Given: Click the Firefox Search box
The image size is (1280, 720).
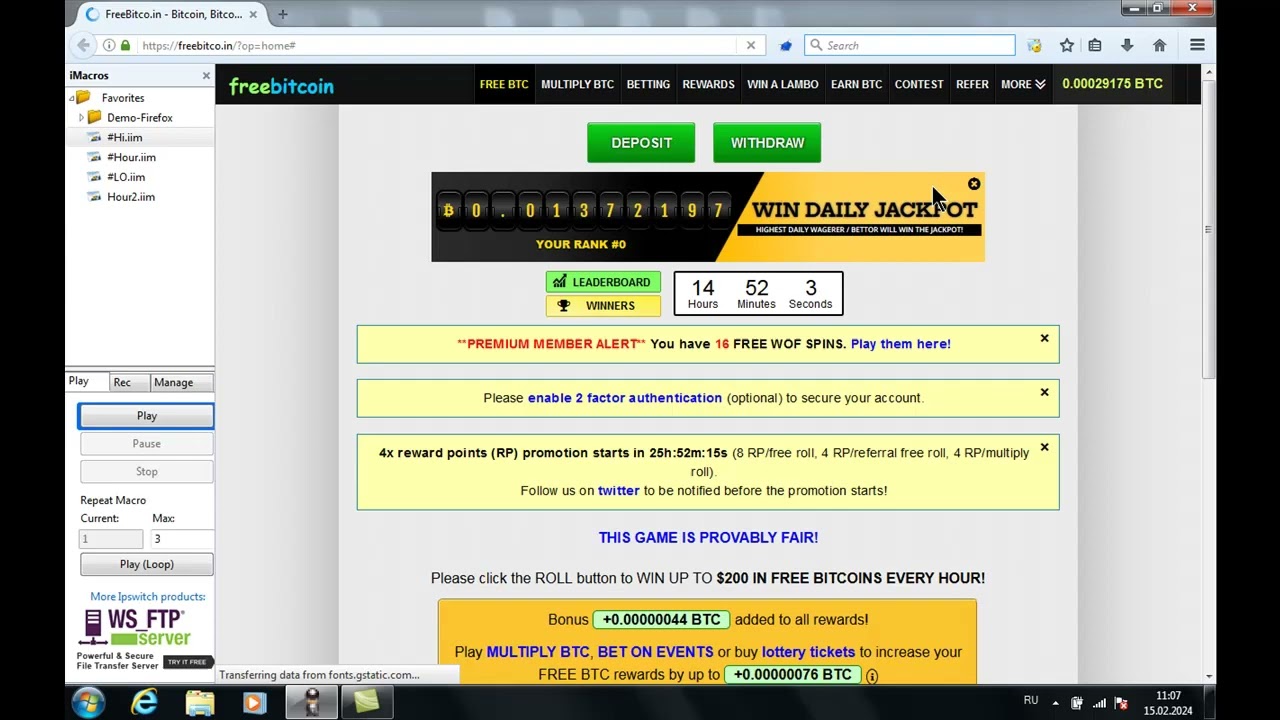Looking at the screenshot, I should pos(910,45).
